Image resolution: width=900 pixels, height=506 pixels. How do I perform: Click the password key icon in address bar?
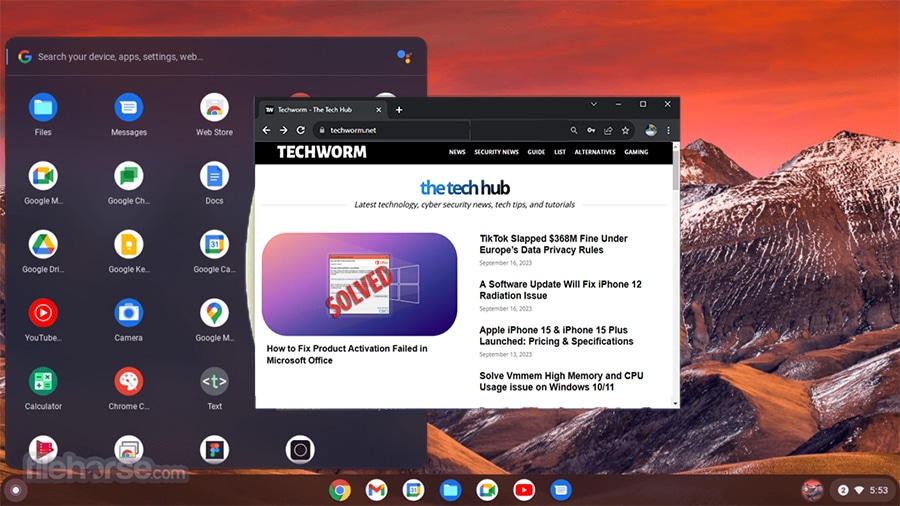point(591,130)
